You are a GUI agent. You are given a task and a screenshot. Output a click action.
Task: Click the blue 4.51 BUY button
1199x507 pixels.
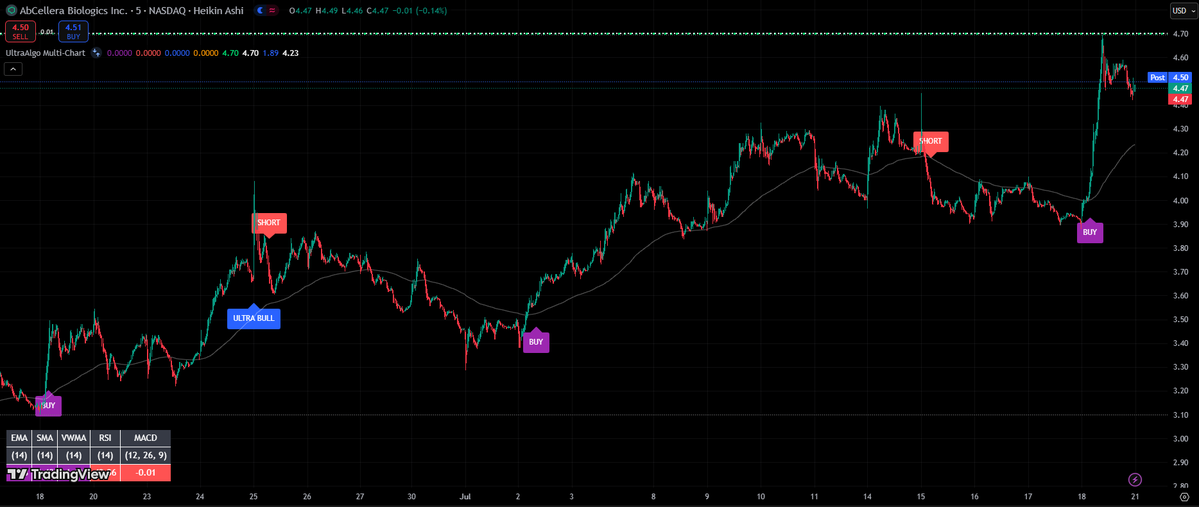tap(73, 31)
